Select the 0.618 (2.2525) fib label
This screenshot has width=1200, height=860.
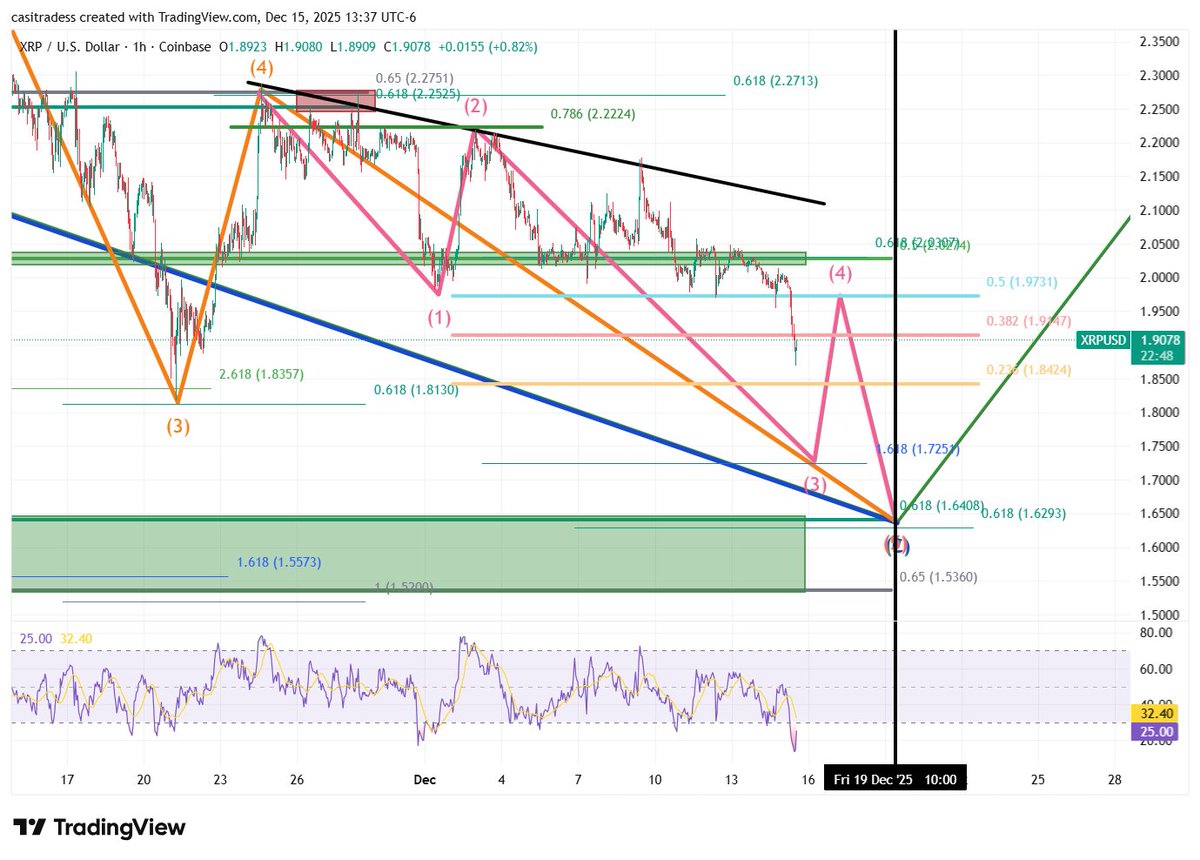(418, 93)
